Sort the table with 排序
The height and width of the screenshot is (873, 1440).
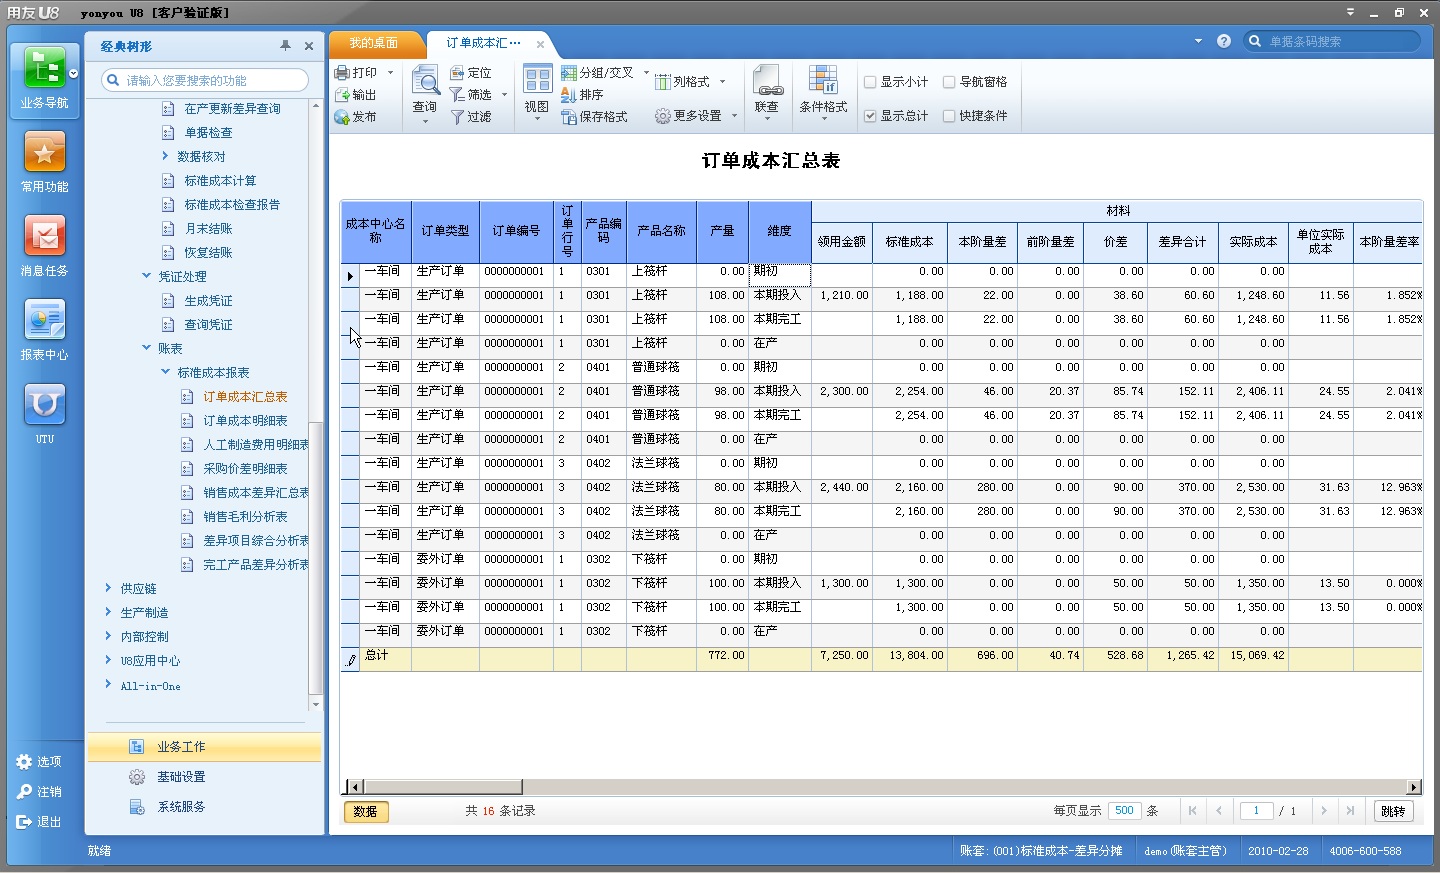coord(583,95)
